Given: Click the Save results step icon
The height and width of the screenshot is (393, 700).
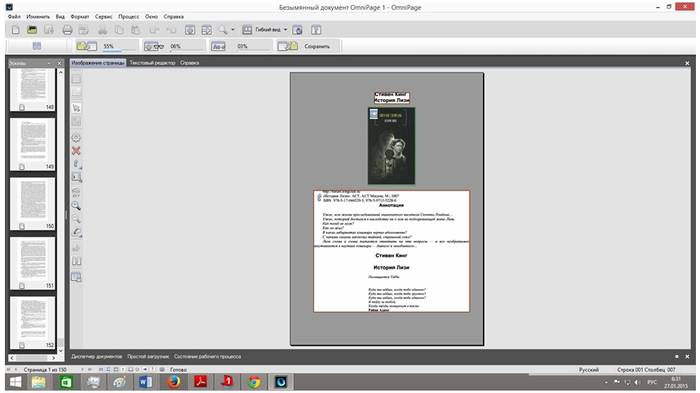Looking at the screenshot, I should pyautogui.click(x=288, y=46).
